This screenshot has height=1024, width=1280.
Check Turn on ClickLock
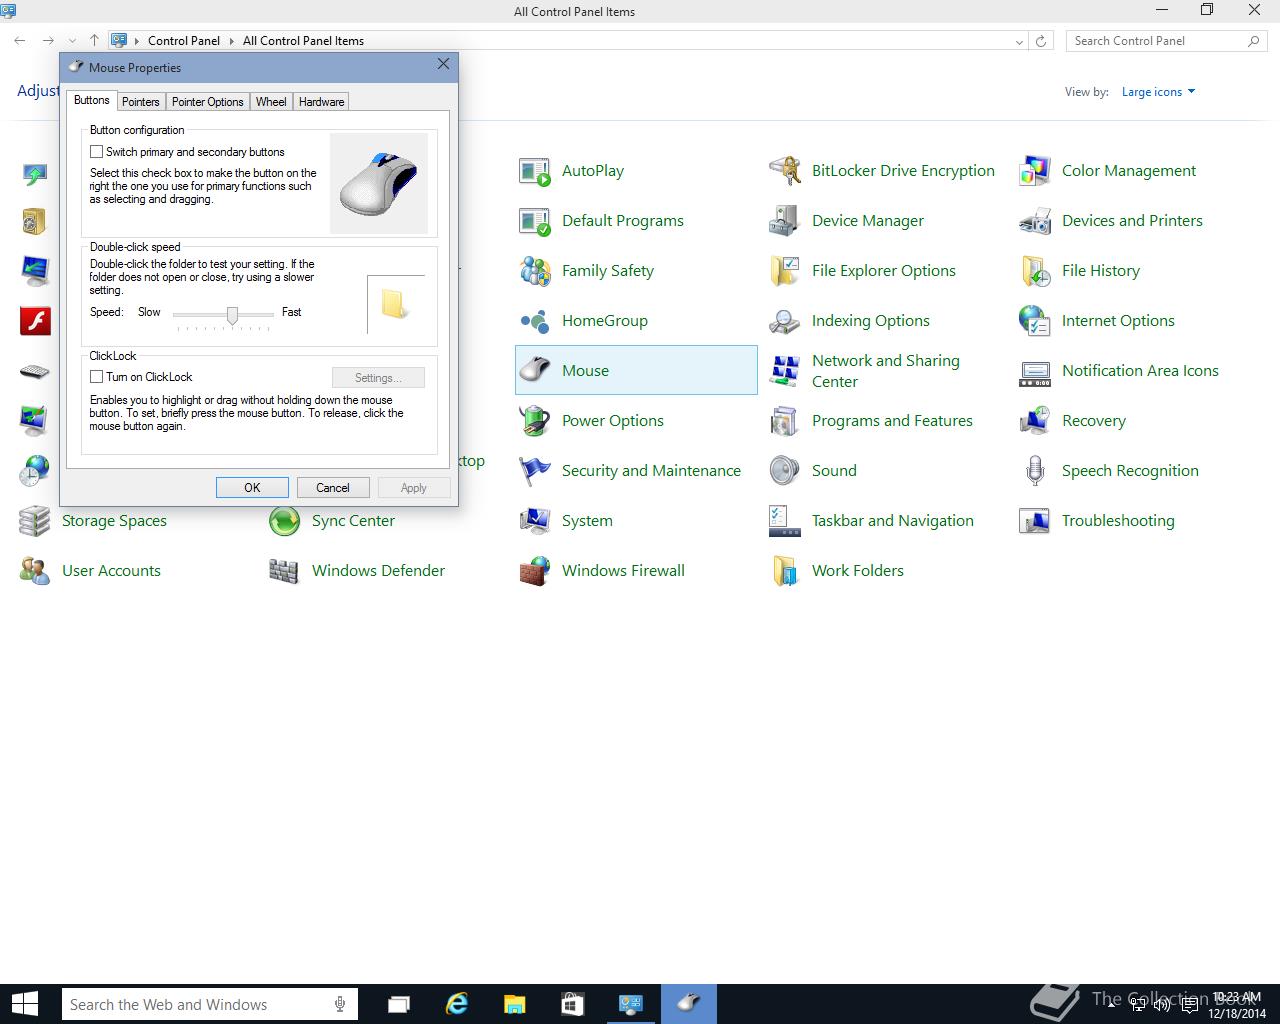[x=96, y=377]
